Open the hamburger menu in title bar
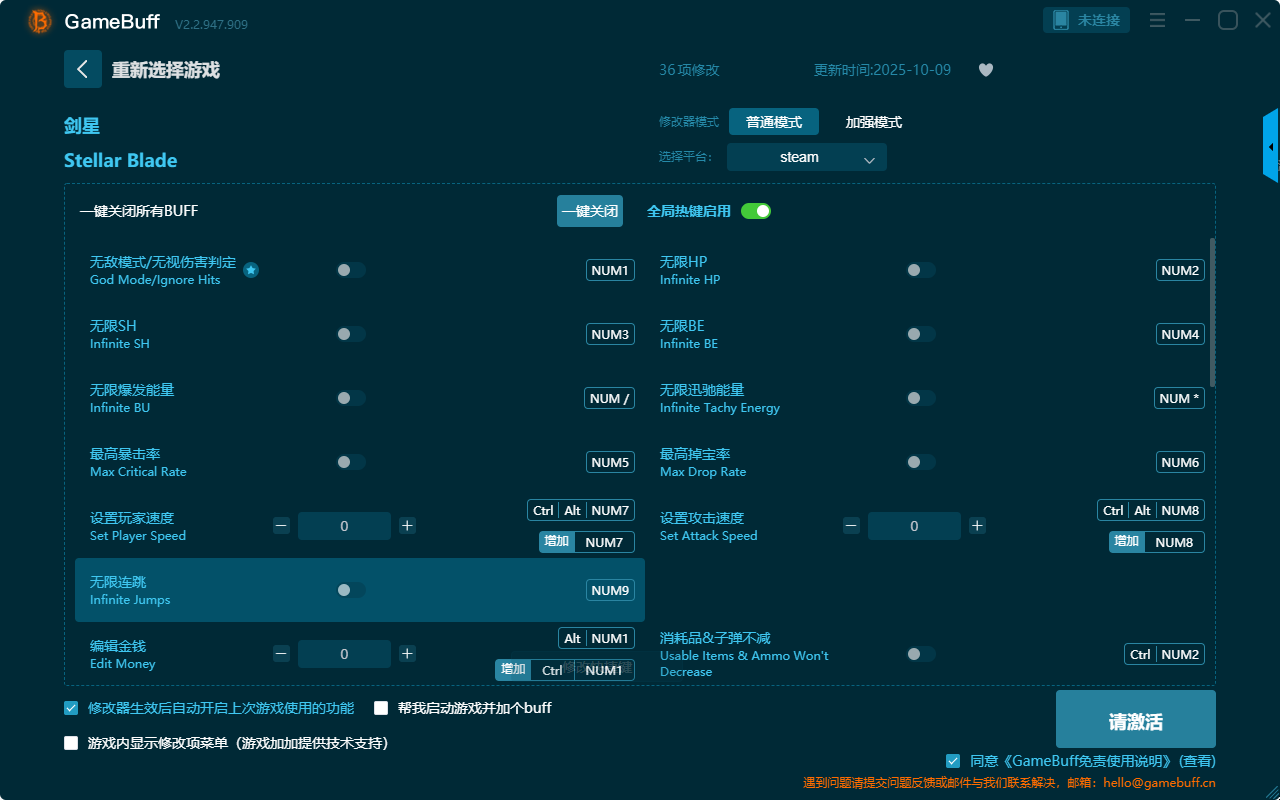This screenshot has height=800, width=1280. 1157,20
